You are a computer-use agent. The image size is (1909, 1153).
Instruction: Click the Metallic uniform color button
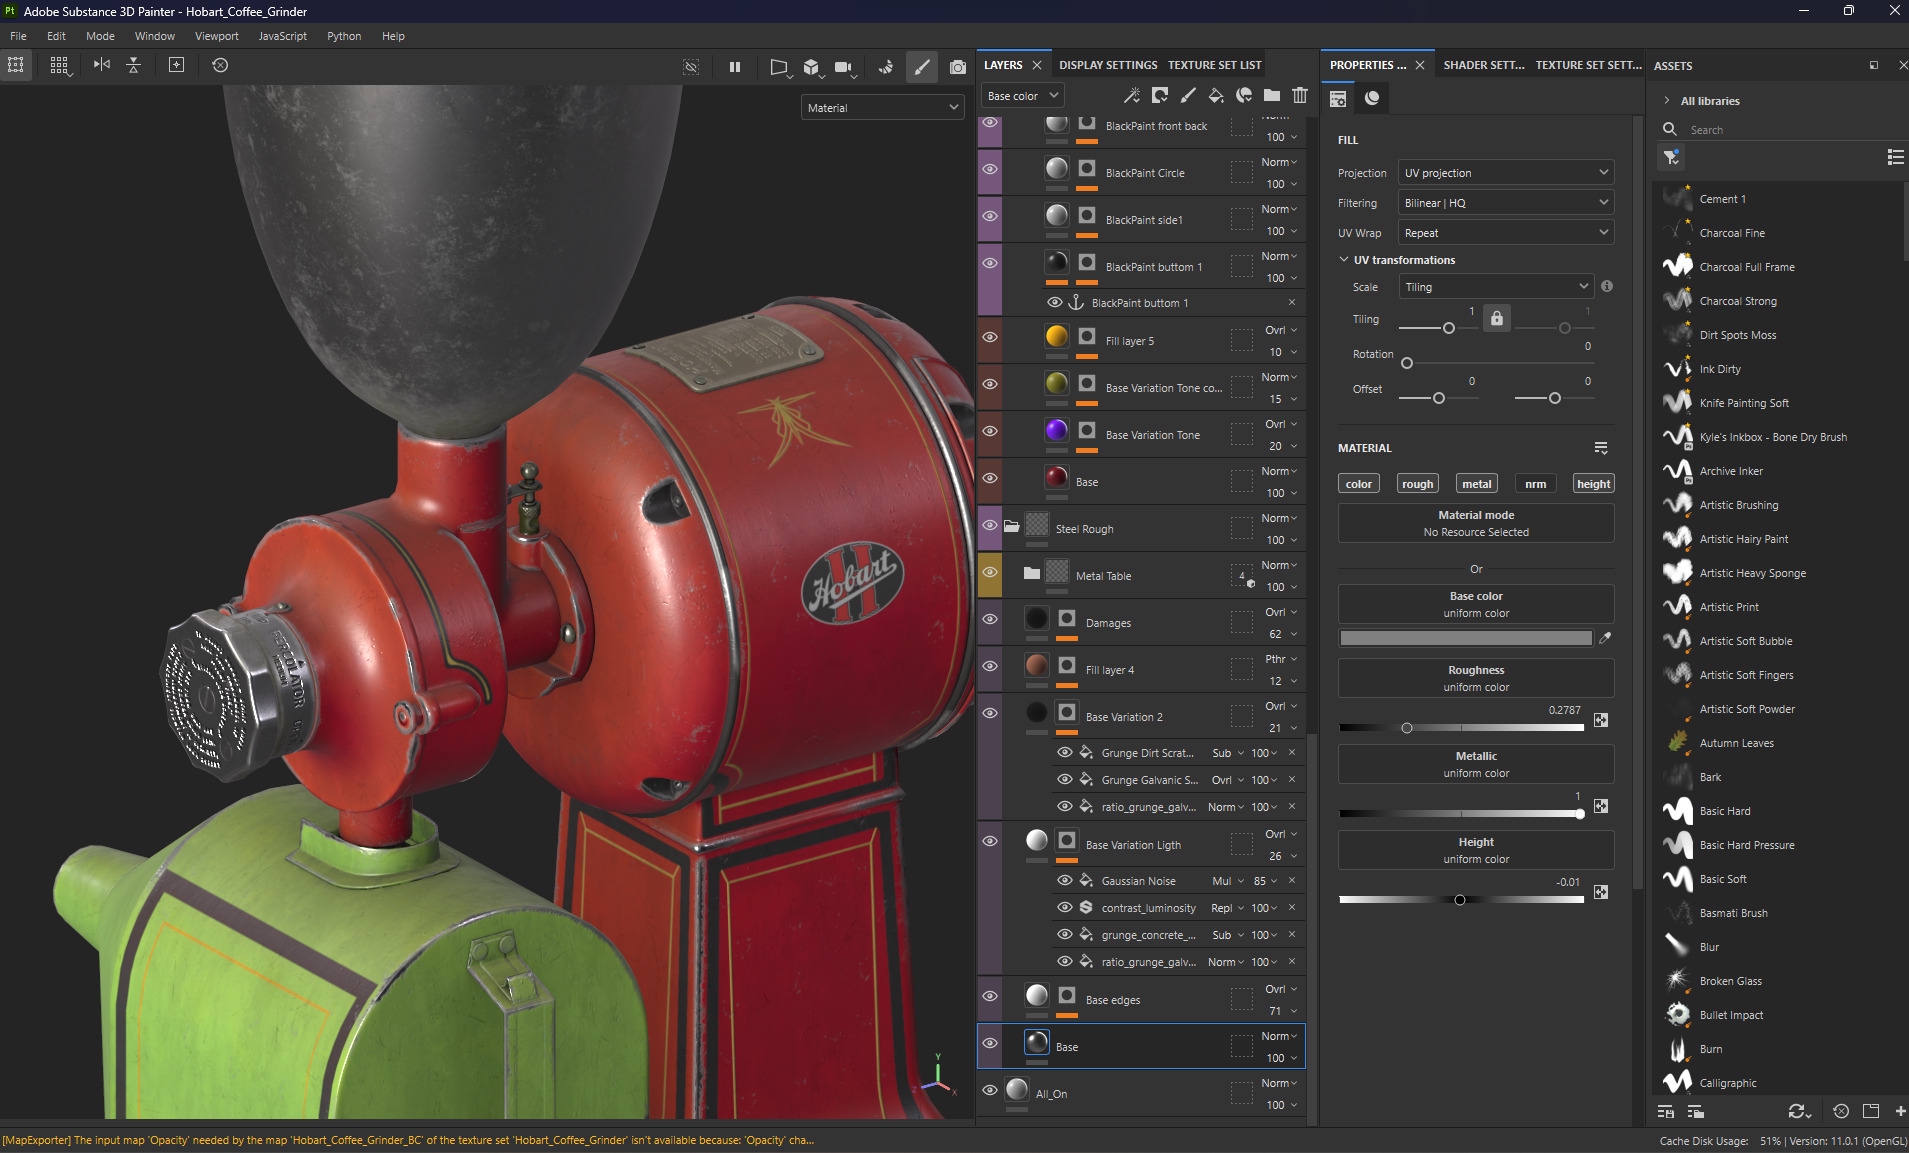(x=1476, y=764)
